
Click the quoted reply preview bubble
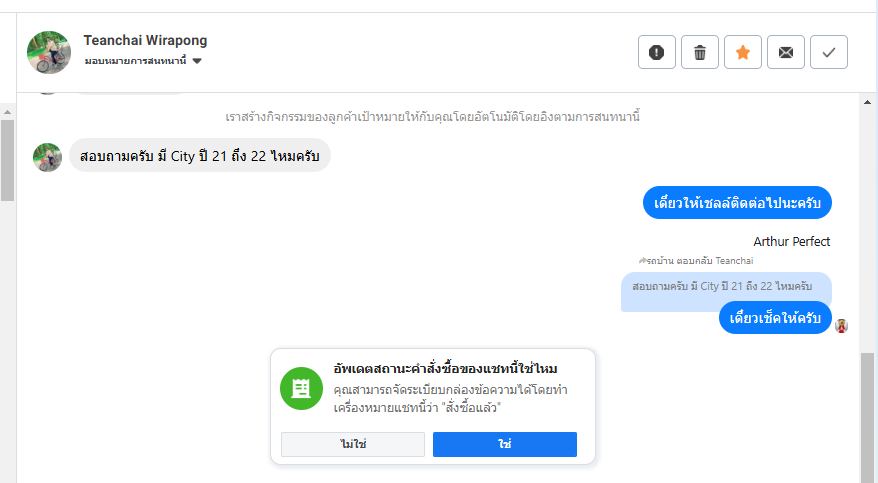[x=725, y=286]
